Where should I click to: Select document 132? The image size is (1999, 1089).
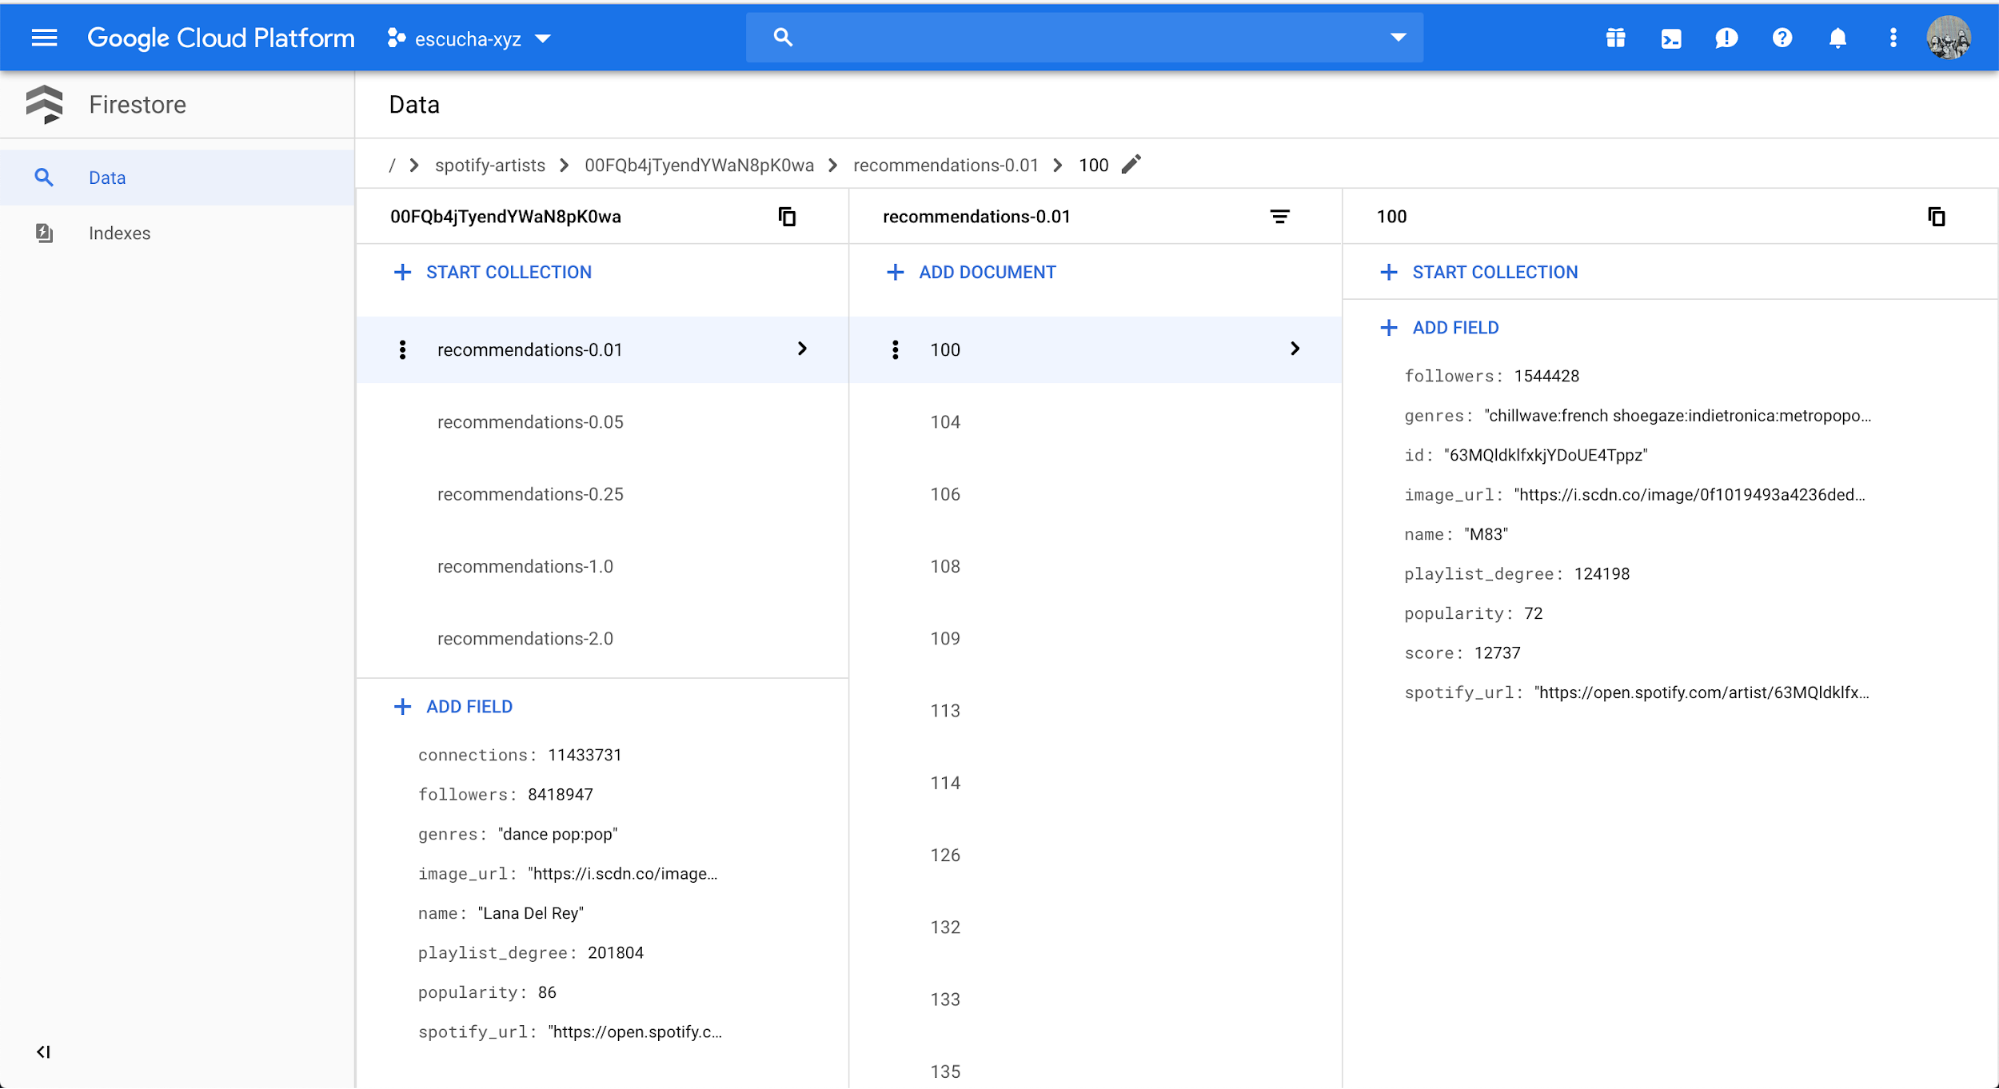[x=1096, y=927]
